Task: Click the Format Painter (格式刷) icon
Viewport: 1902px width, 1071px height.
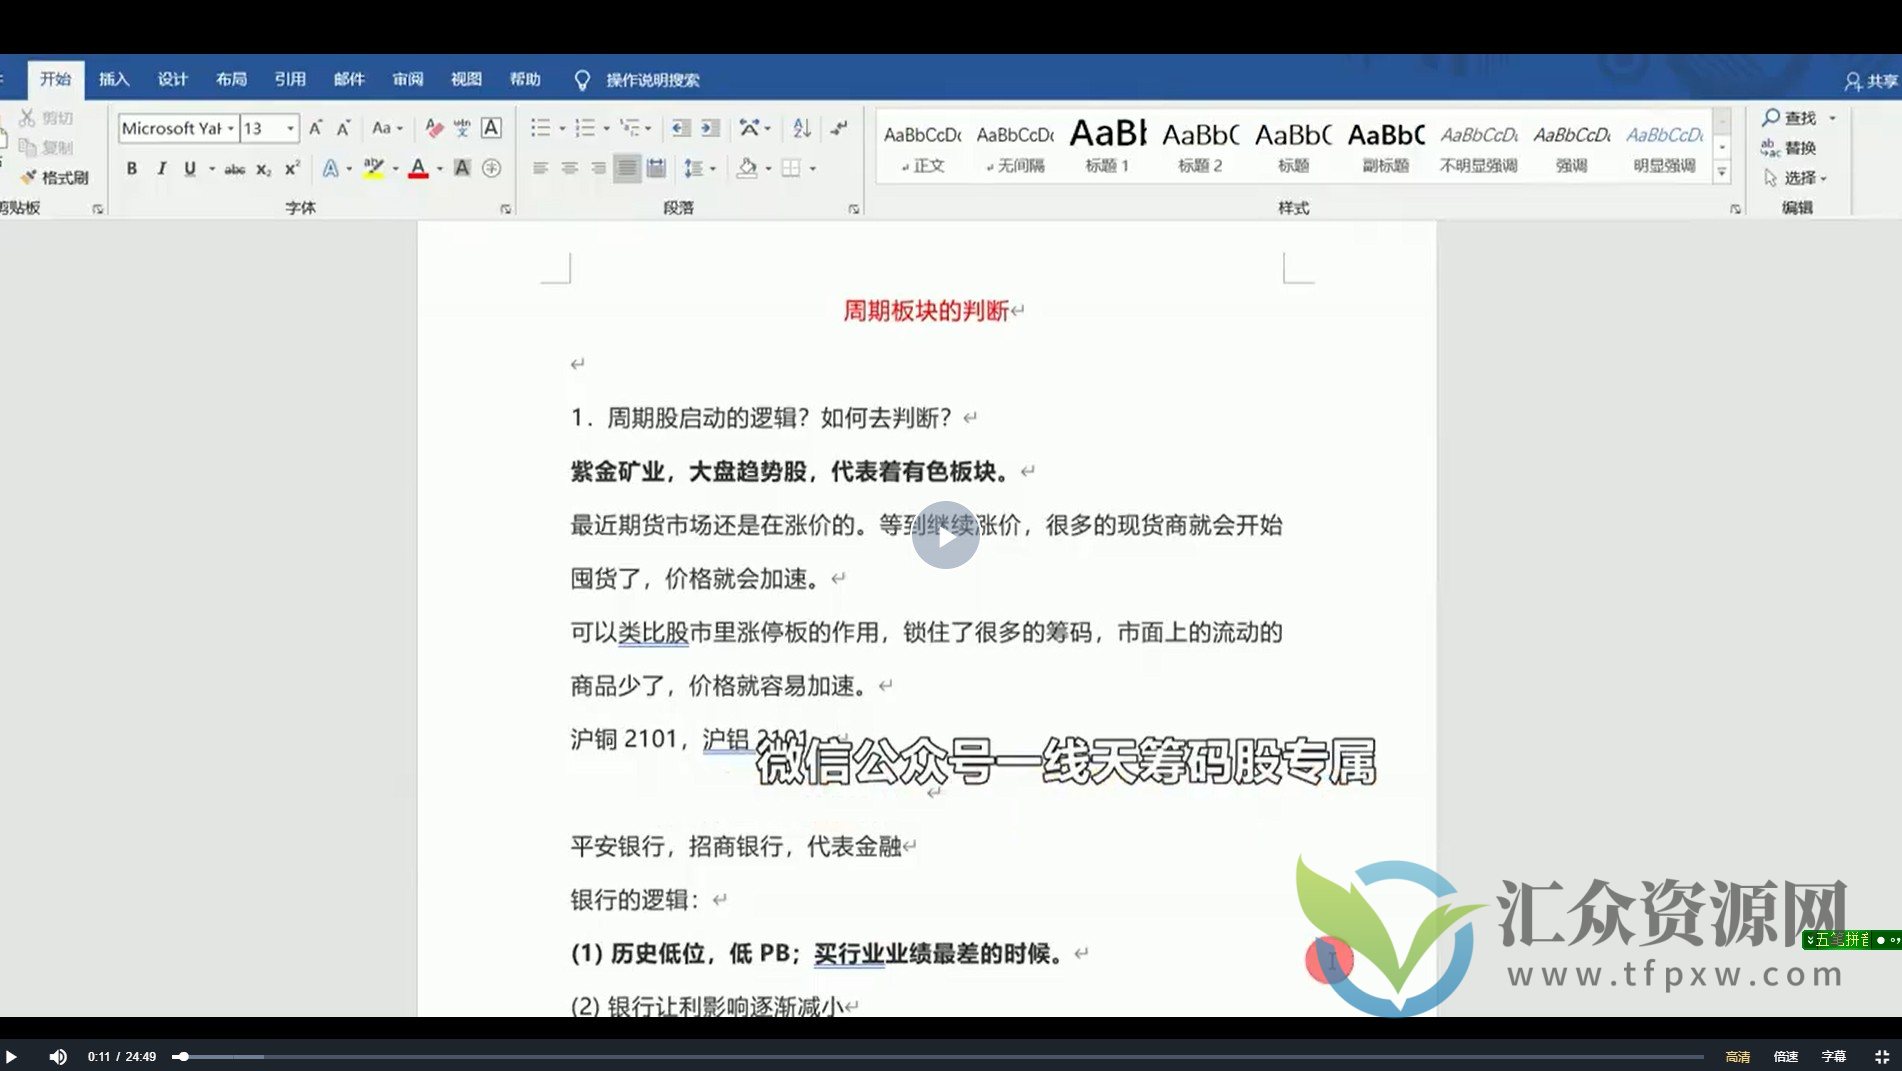Action: 30,177
